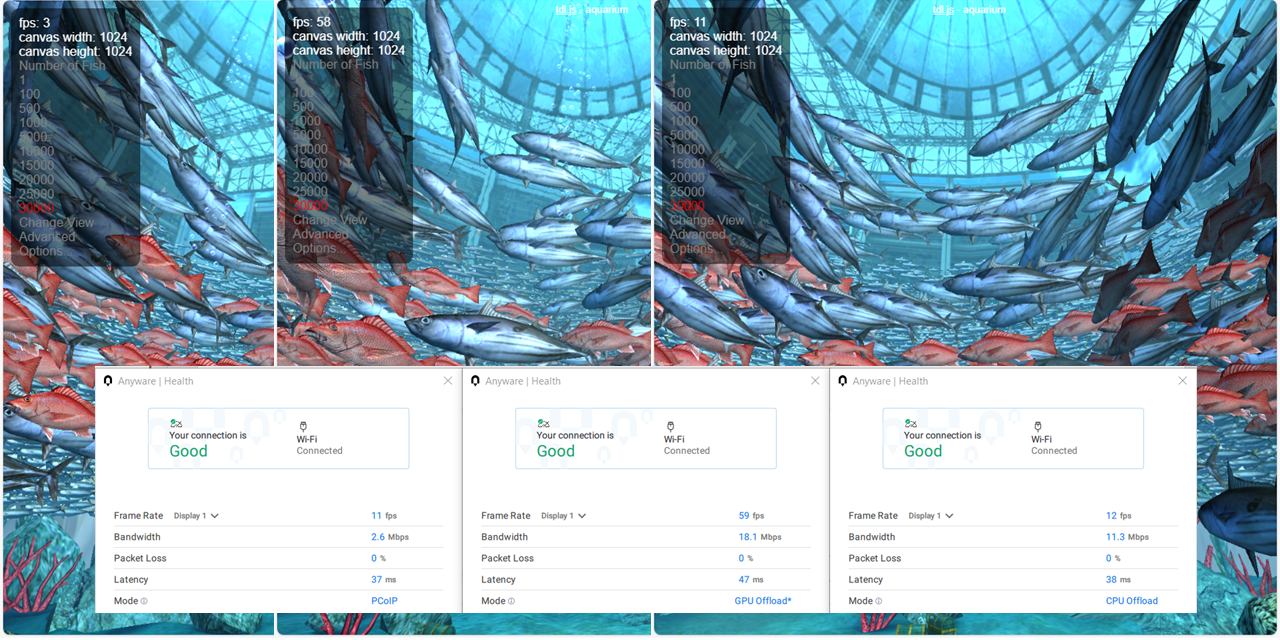Close the health window showing CPU Offload mode
The width and height of the screenshot is (1280, 640).
click(x=1182, y=381)
